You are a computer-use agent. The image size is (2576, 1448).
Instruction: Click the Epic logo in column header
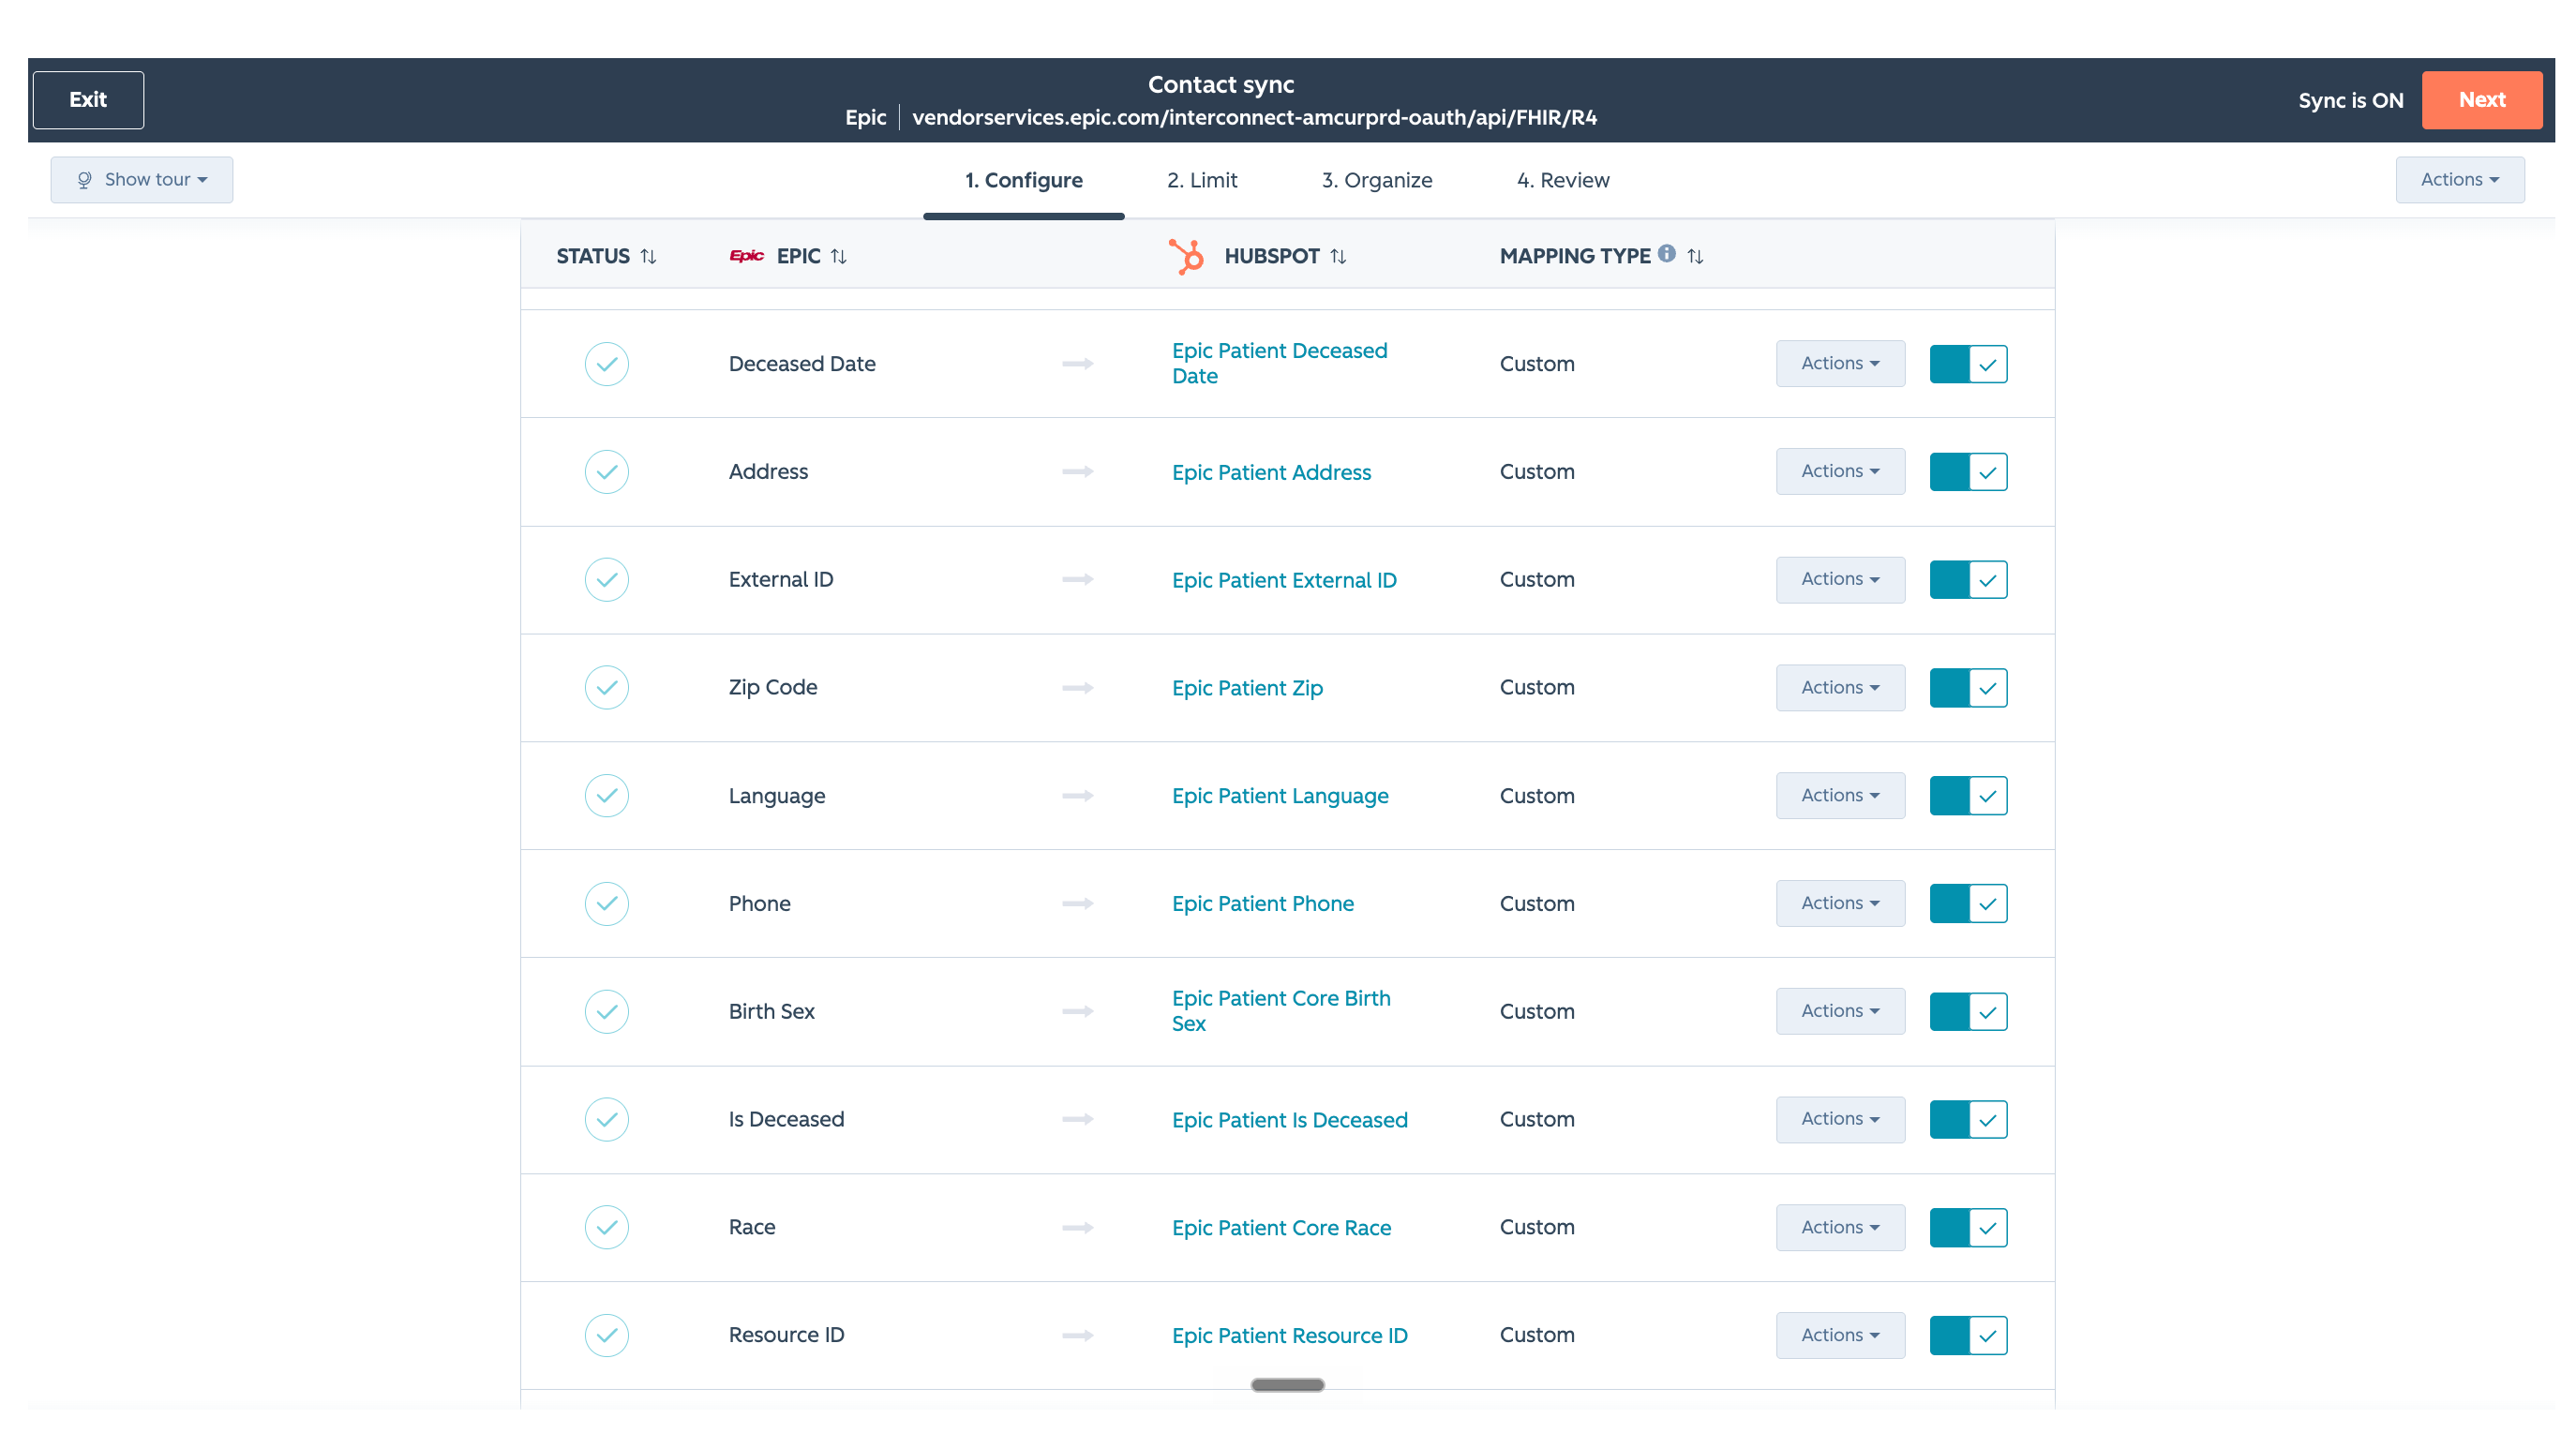[x=746, y=256]
